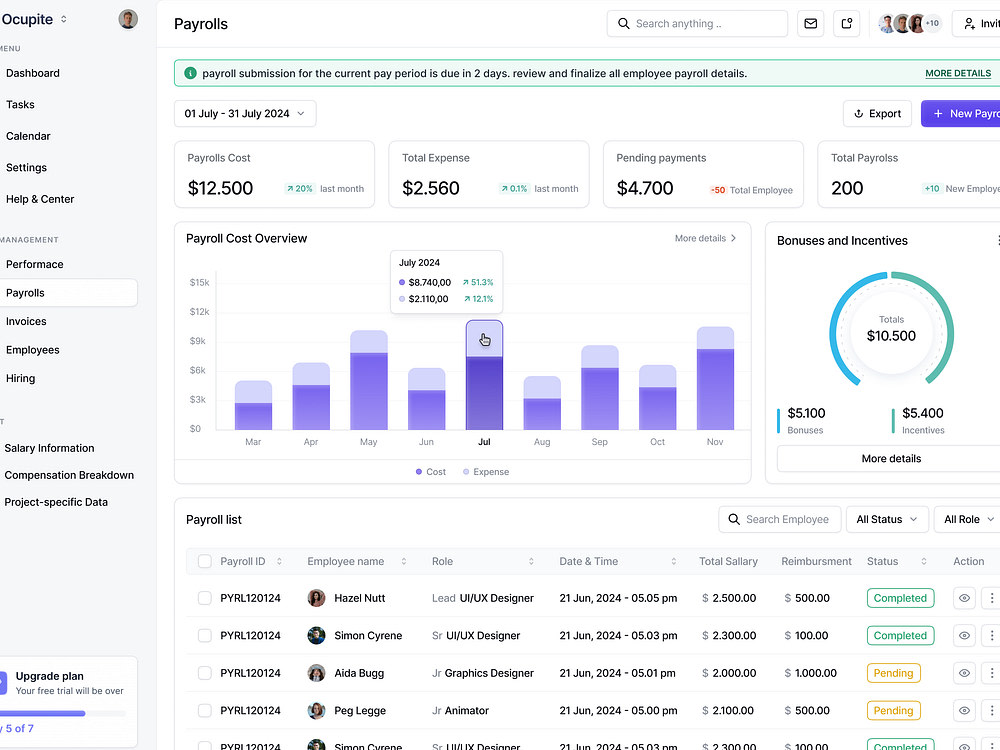This screenshot has width=1000, height=750.
Task: Sort by the Employee name column arrows
Action: point(404,561)
